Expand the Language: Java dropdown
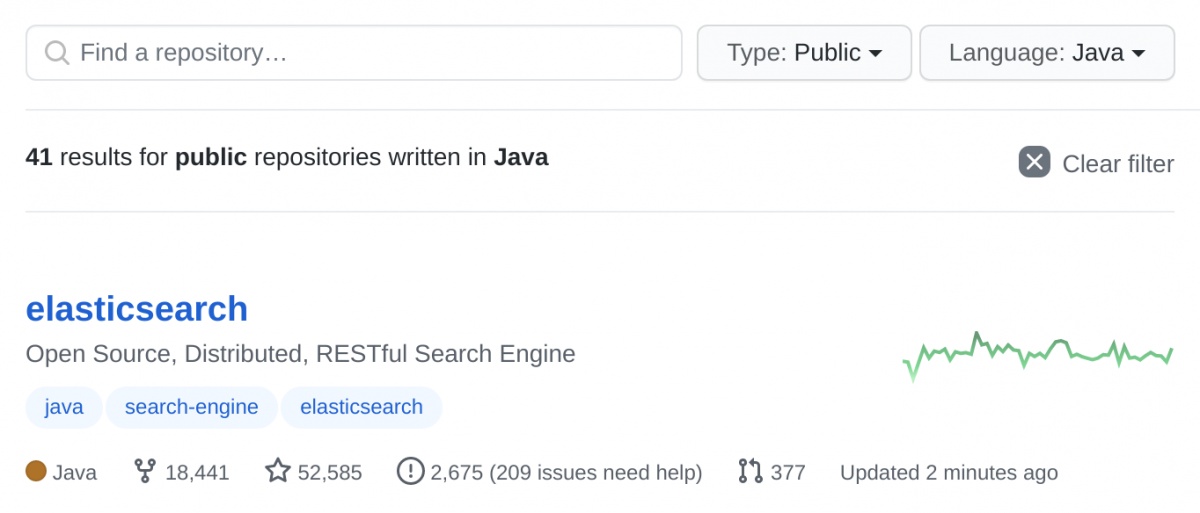 [x=1046, y=53]
